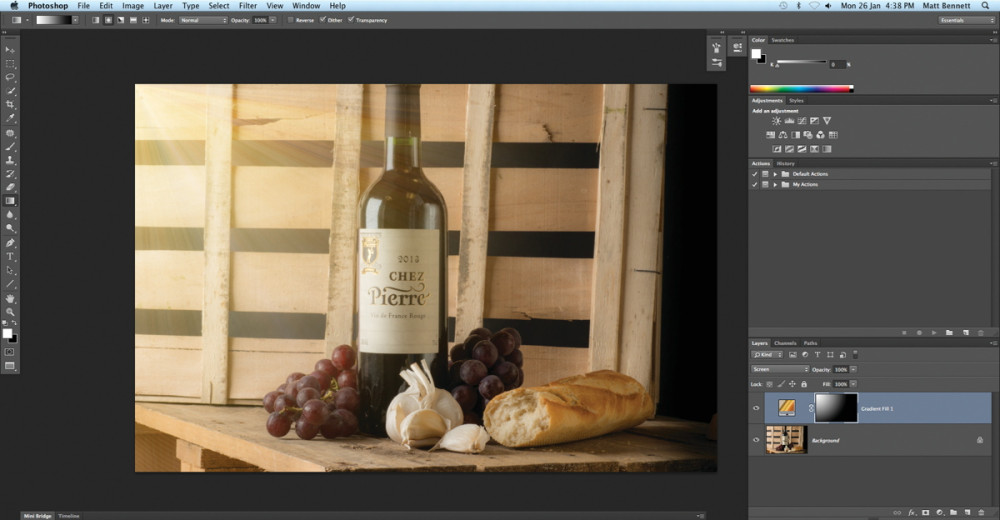Add a Color Balance adjustment
Screen dimensions: 1000x520
pyautogui.click(x=783, y=135)
